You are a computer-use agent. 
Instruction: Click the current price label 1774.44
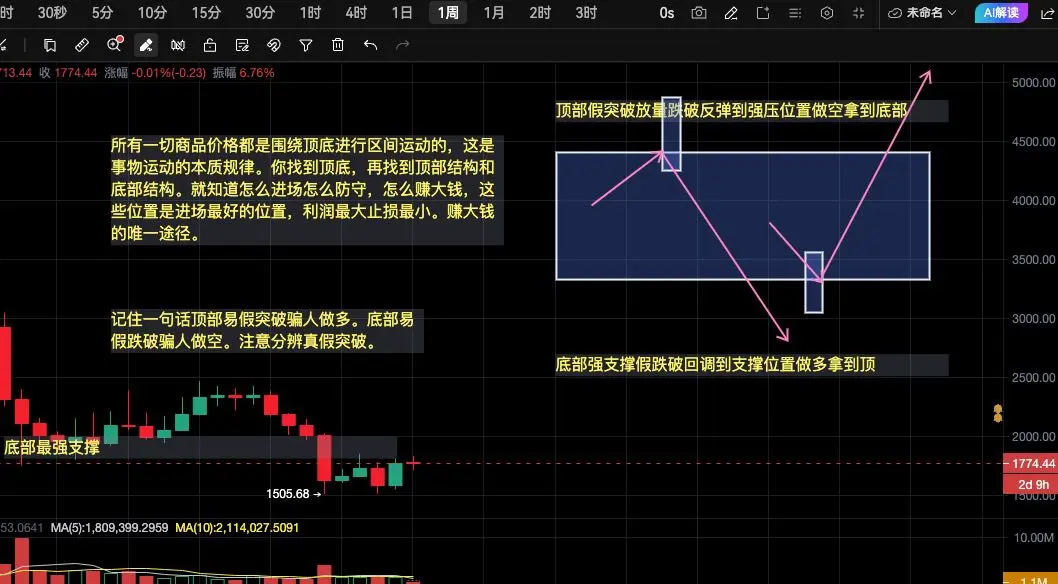[1030, 463]
